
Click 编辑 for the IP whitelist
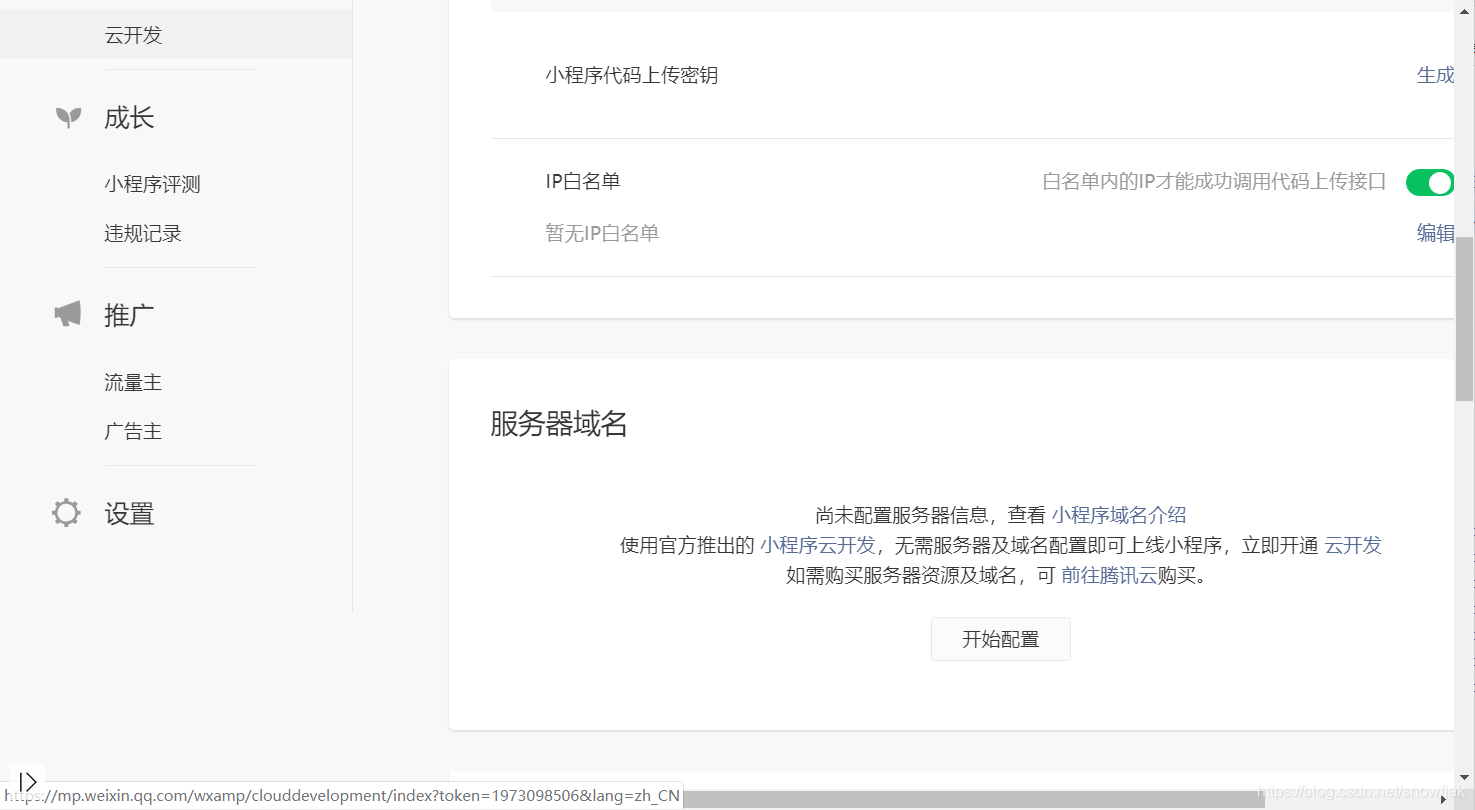(x=1435, y=233)
